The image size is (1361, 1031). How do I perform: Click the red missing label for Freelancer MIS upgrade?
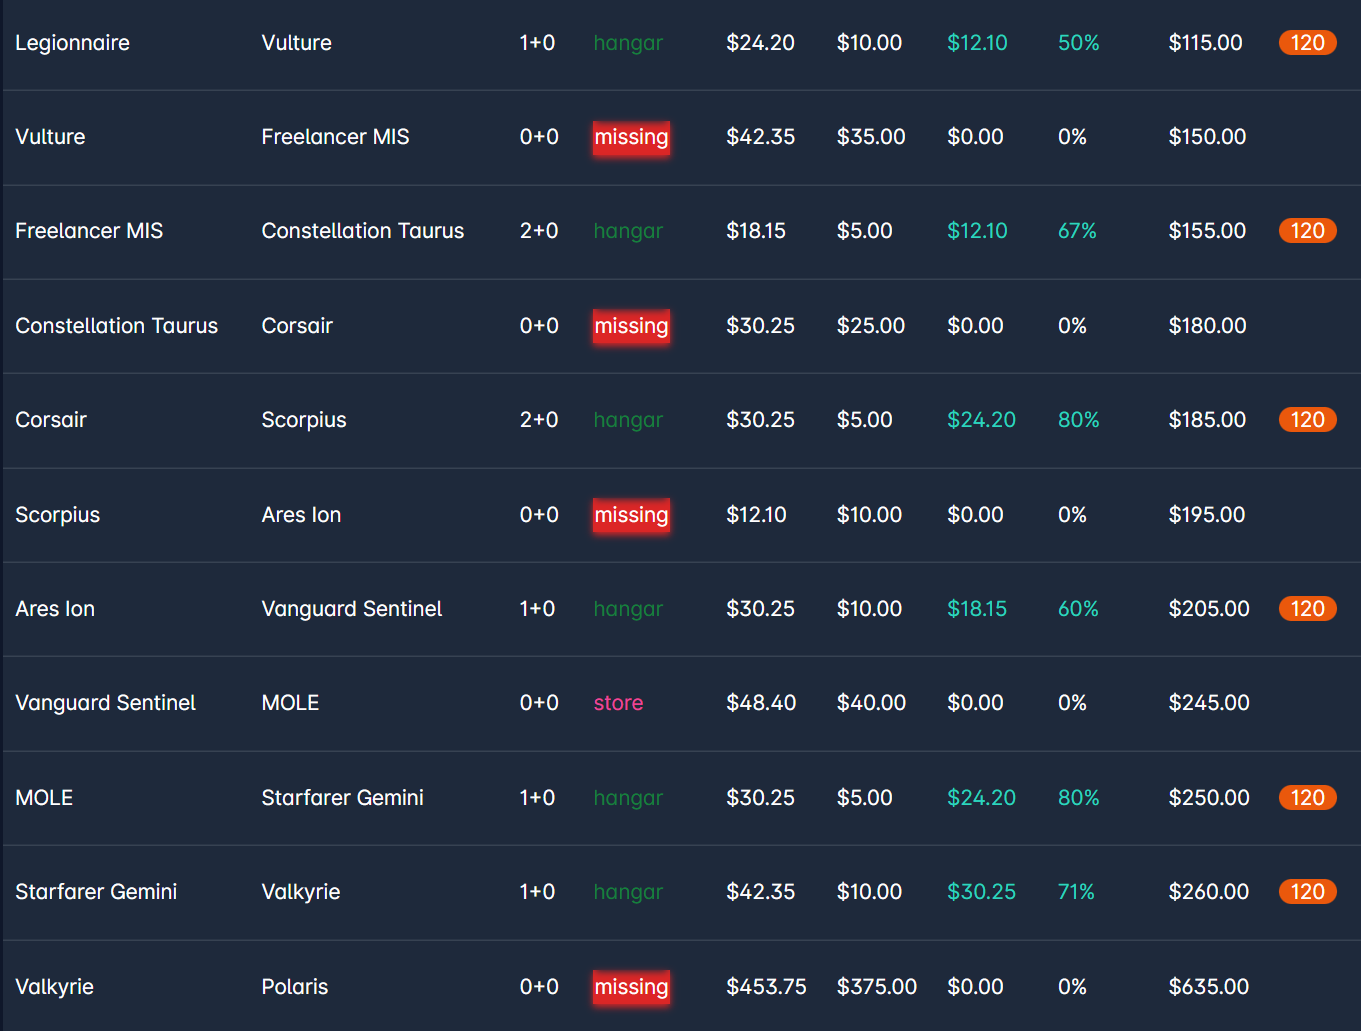[x=631, y=137]
